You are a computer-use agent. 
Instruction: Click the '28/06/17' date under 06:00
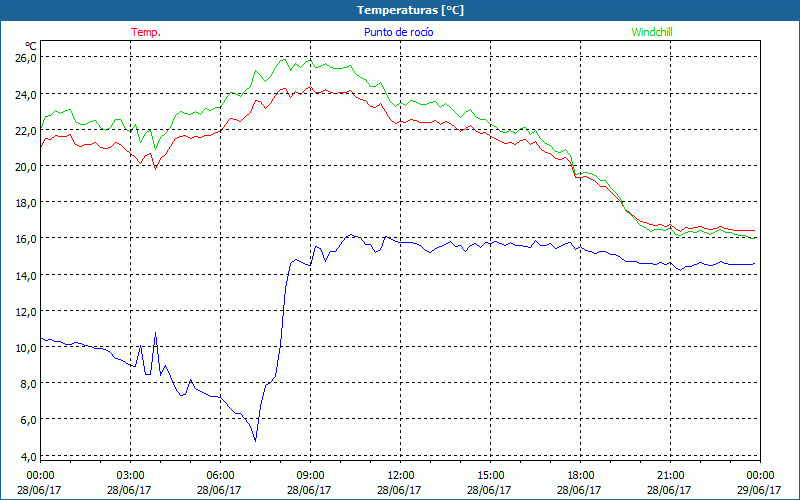coord(219,490)
